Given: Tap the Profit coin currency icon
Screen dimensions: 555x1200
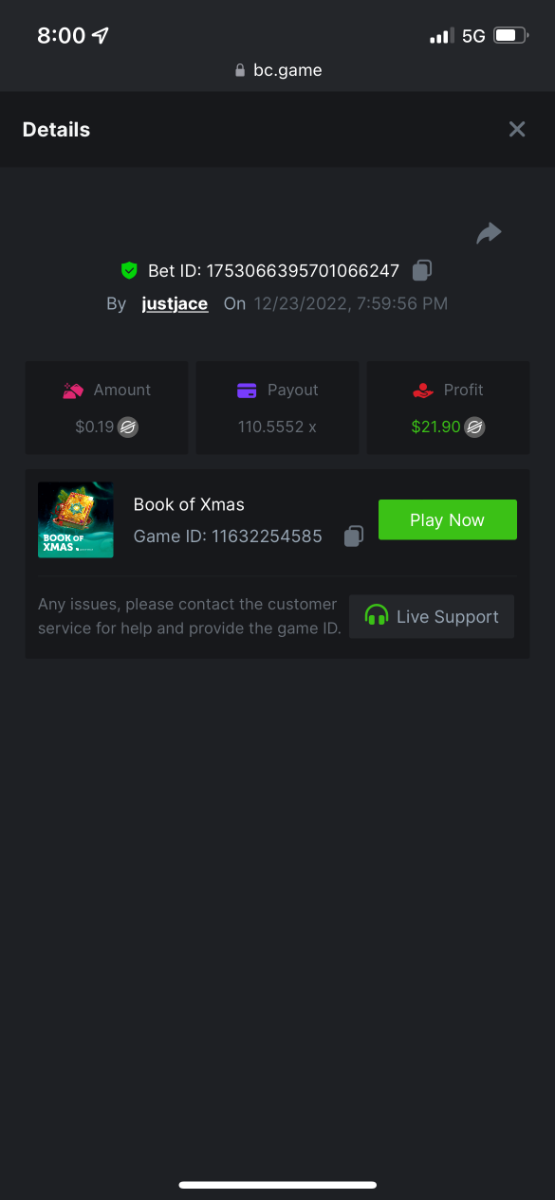Looking at the screenshot, I should pos(475,427).
